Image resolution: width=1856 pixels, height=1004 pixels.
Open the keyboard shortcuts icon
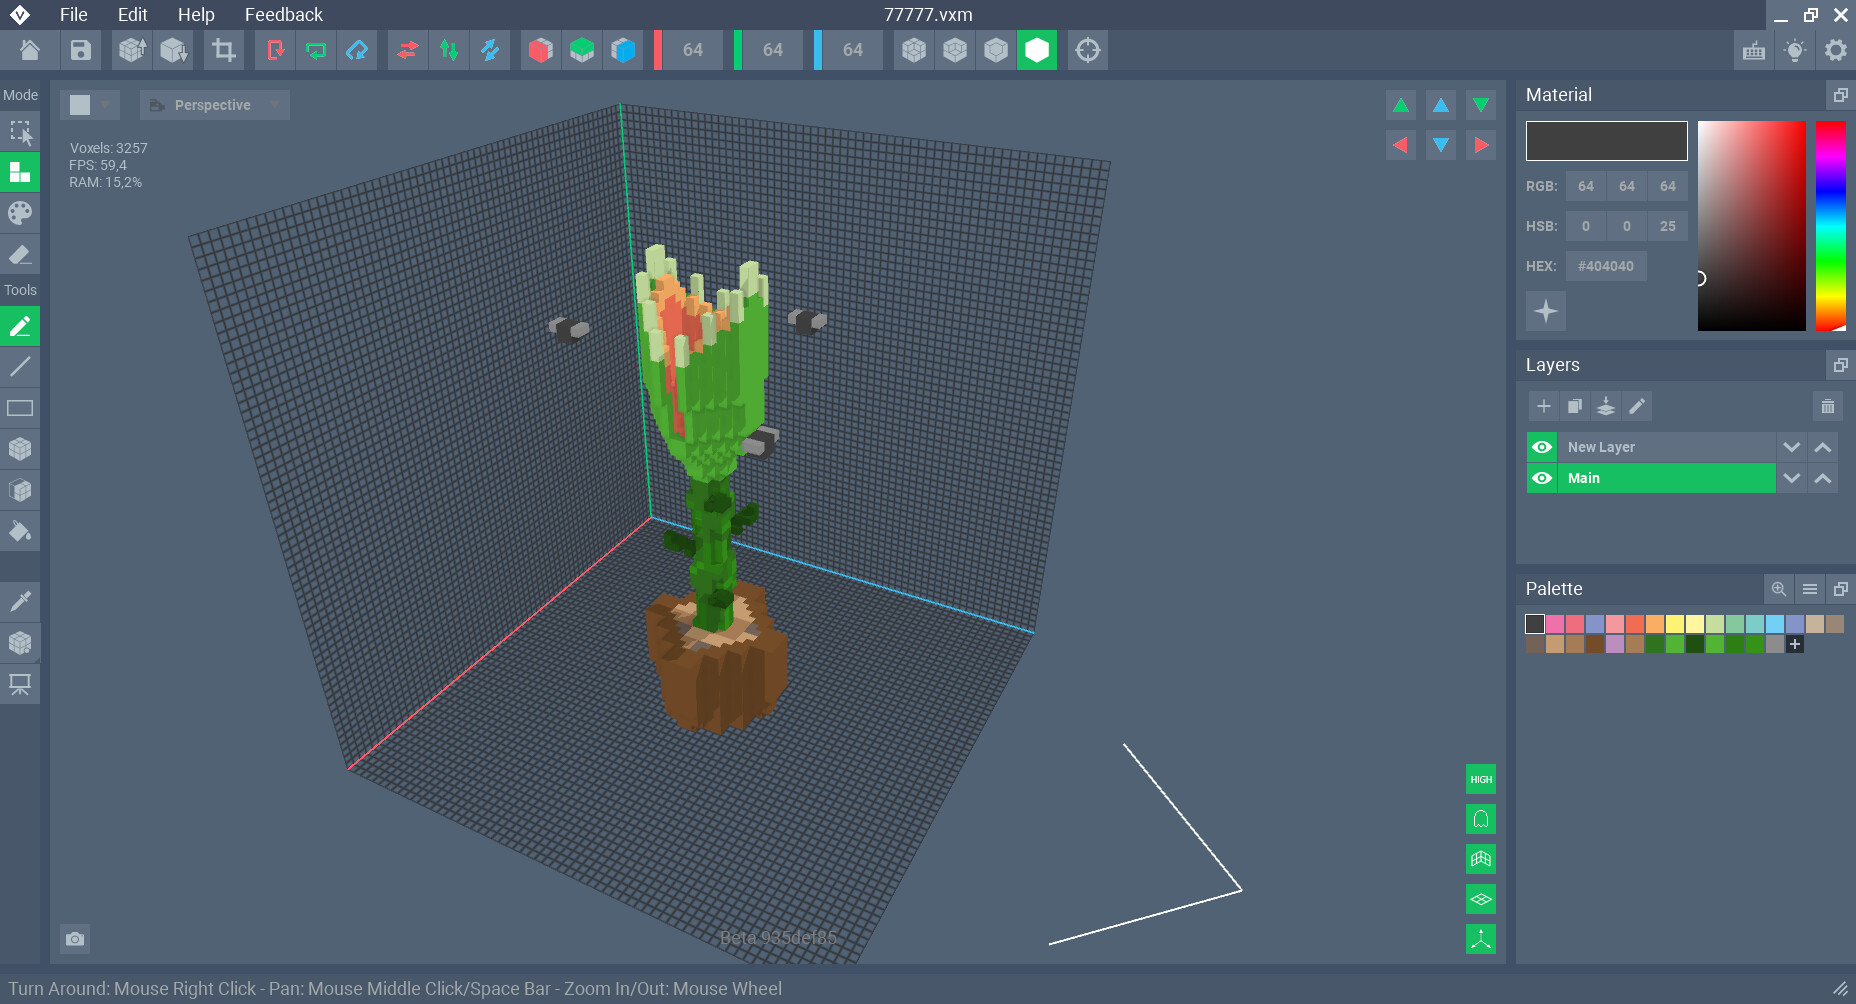pyautogui.click(x=1754, y=50)
